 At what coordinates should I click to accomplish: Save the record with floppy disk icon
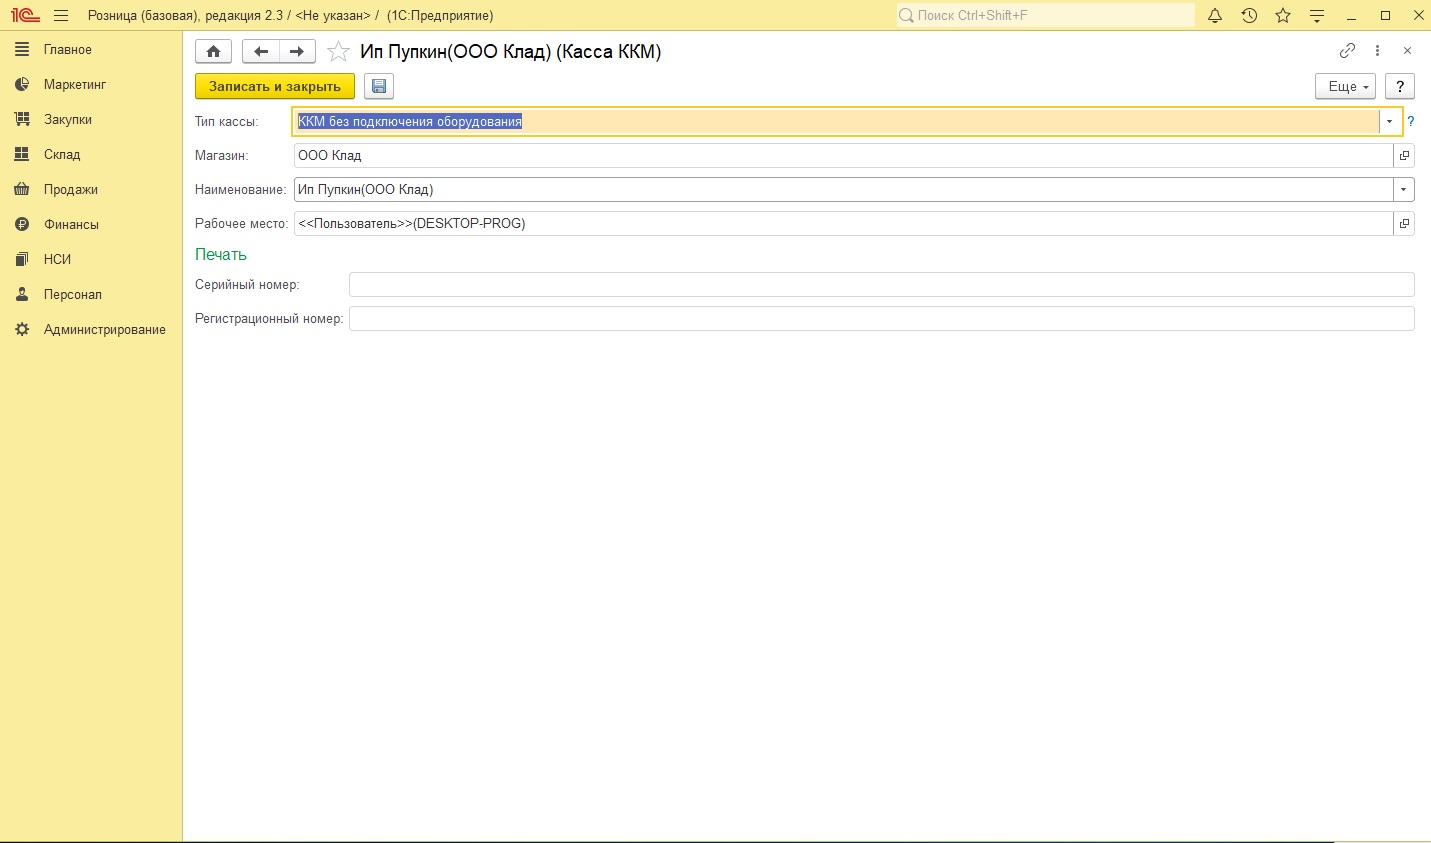click(x=379, y=86)
